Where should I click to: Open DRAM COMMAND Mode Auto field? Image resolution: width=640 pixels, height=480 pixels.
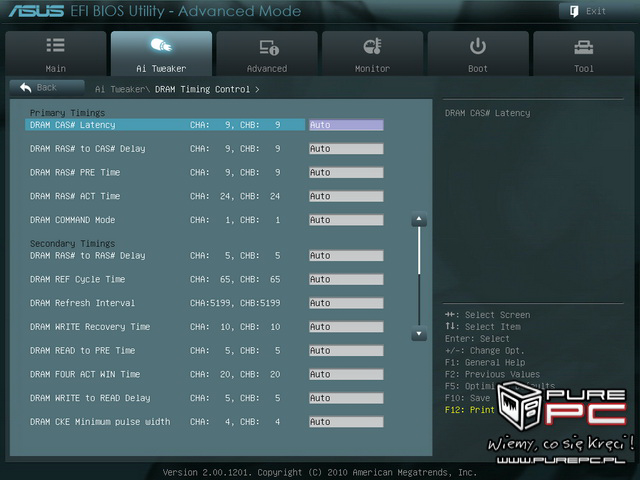coord(346,220)
